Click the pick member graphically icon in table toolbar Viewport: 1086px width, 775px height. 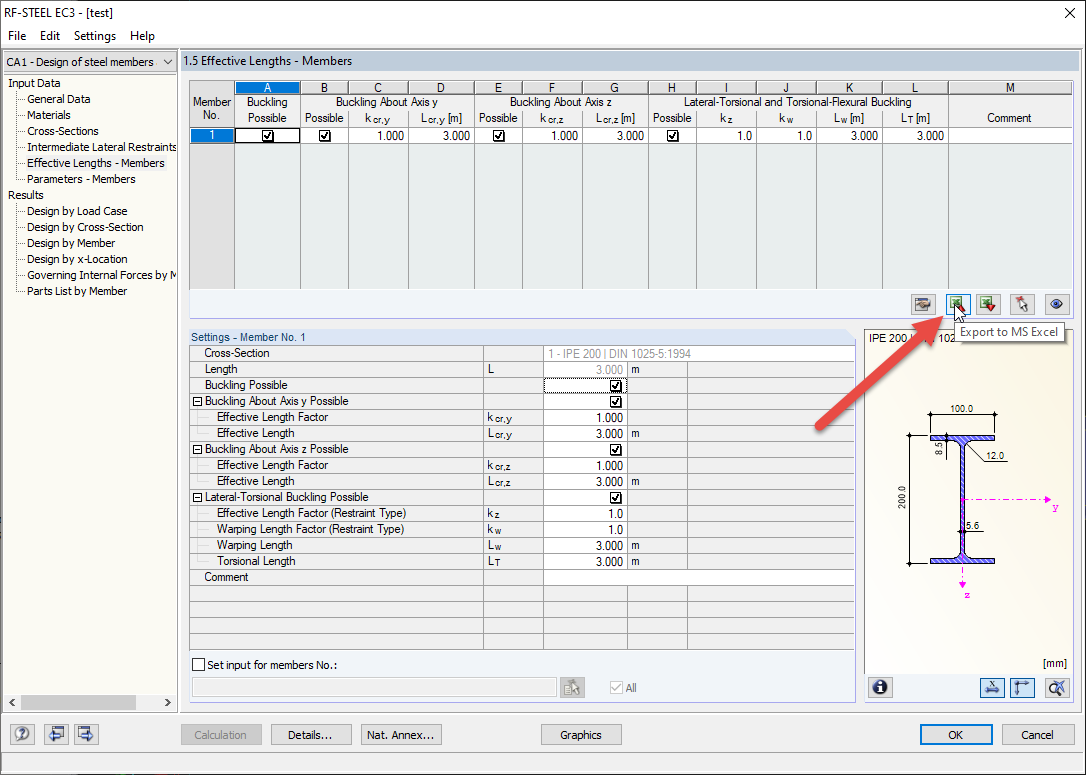tap(1022, 304)
